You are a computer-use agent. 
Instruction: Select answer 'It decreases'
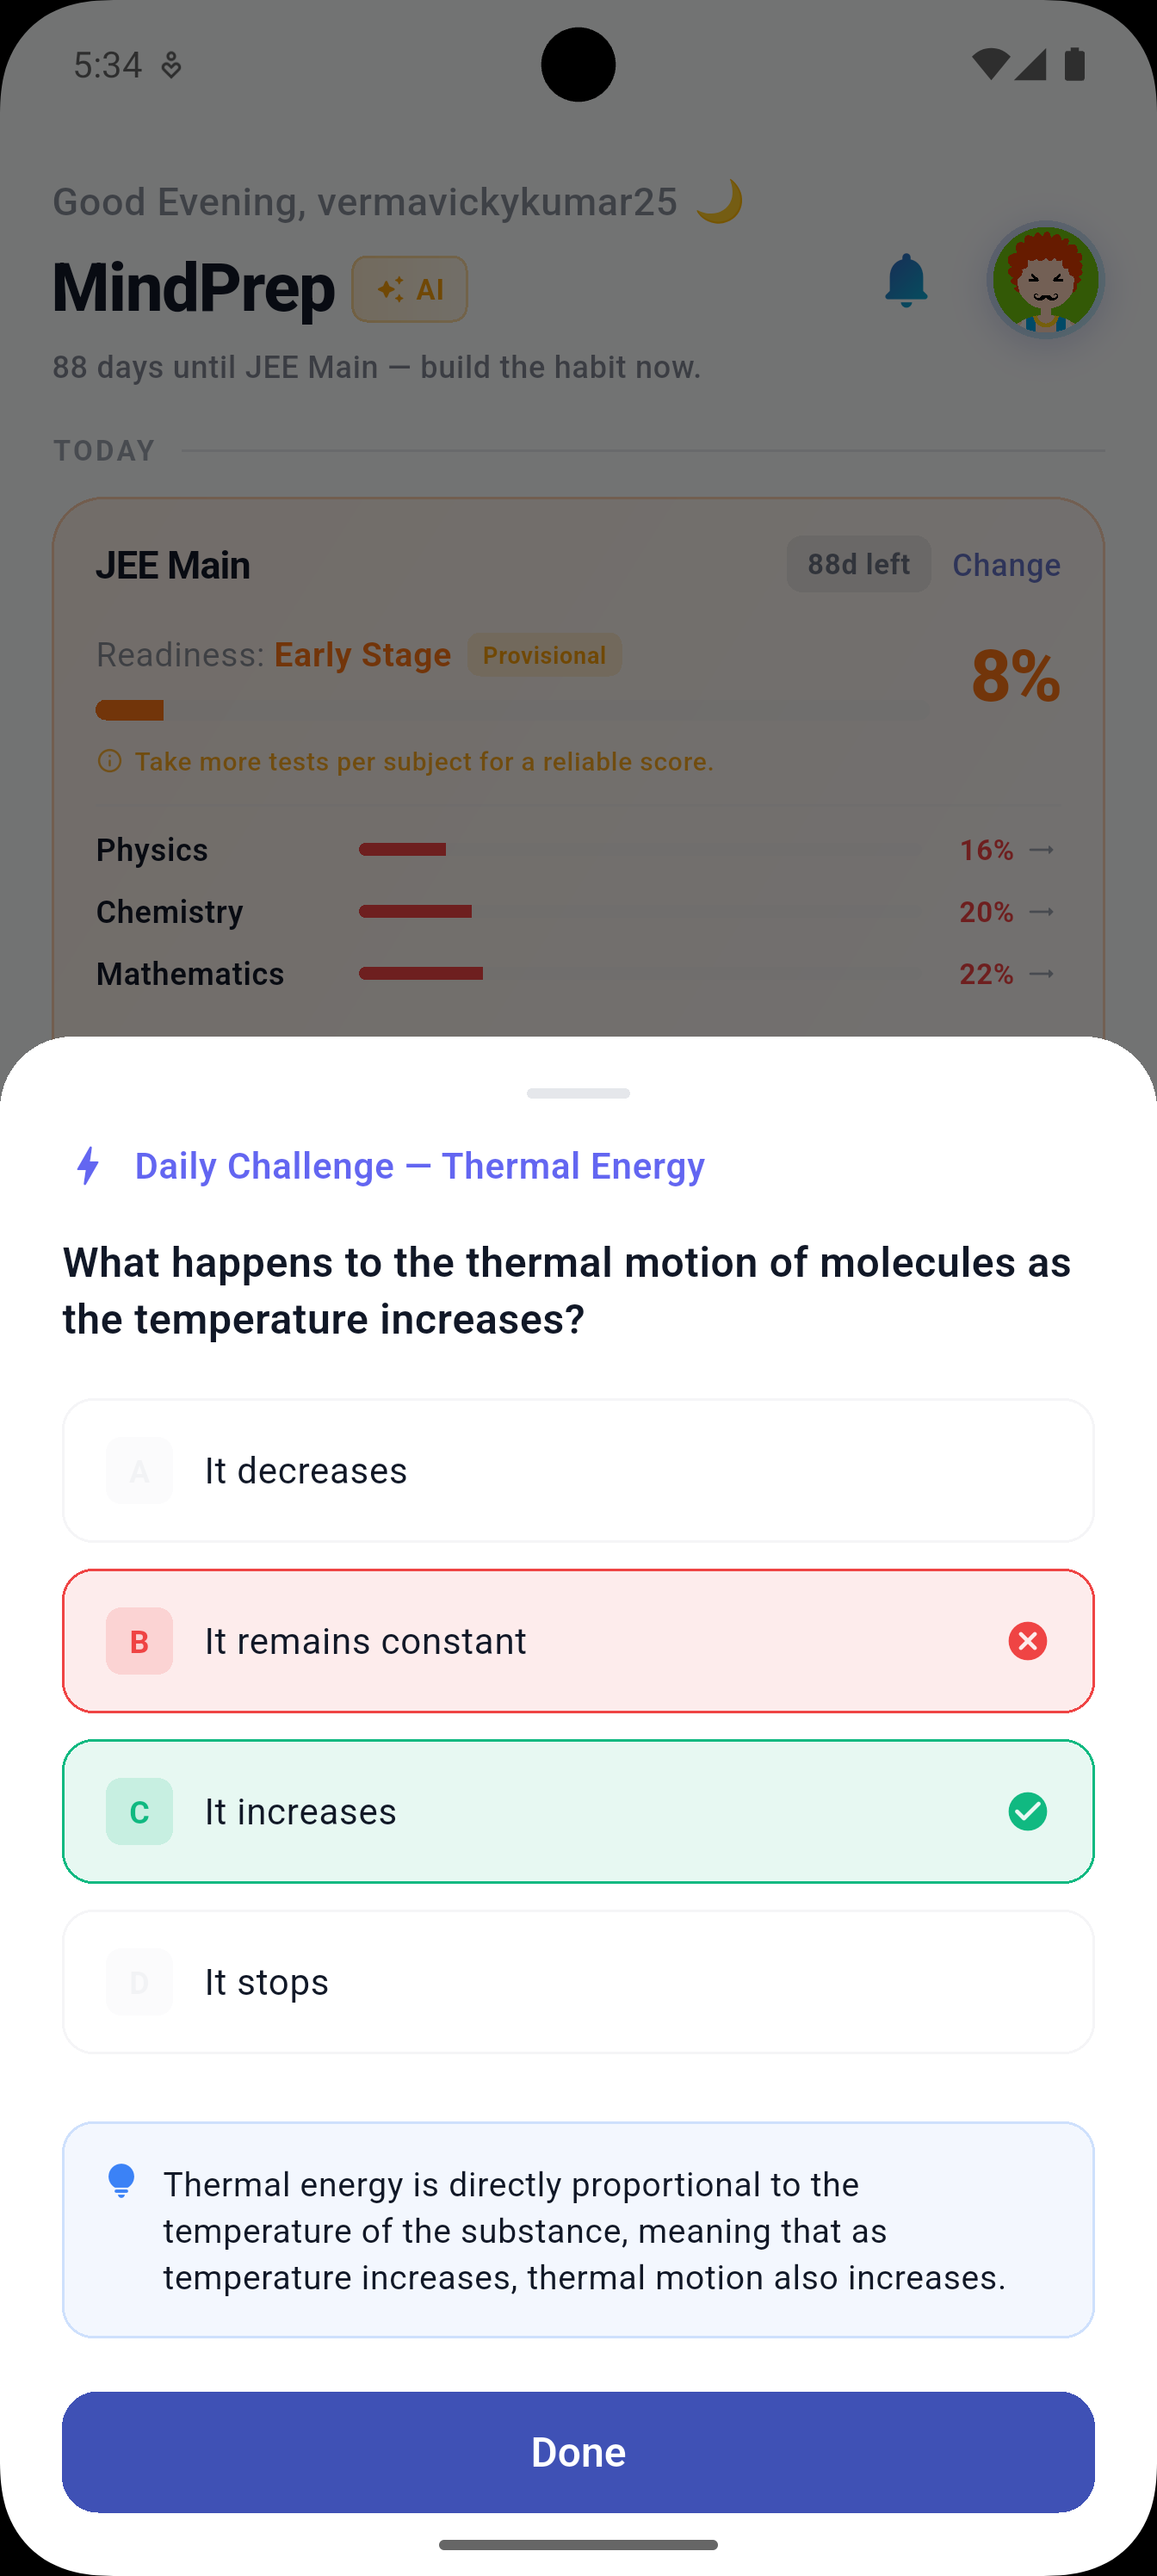point(578,1470)
